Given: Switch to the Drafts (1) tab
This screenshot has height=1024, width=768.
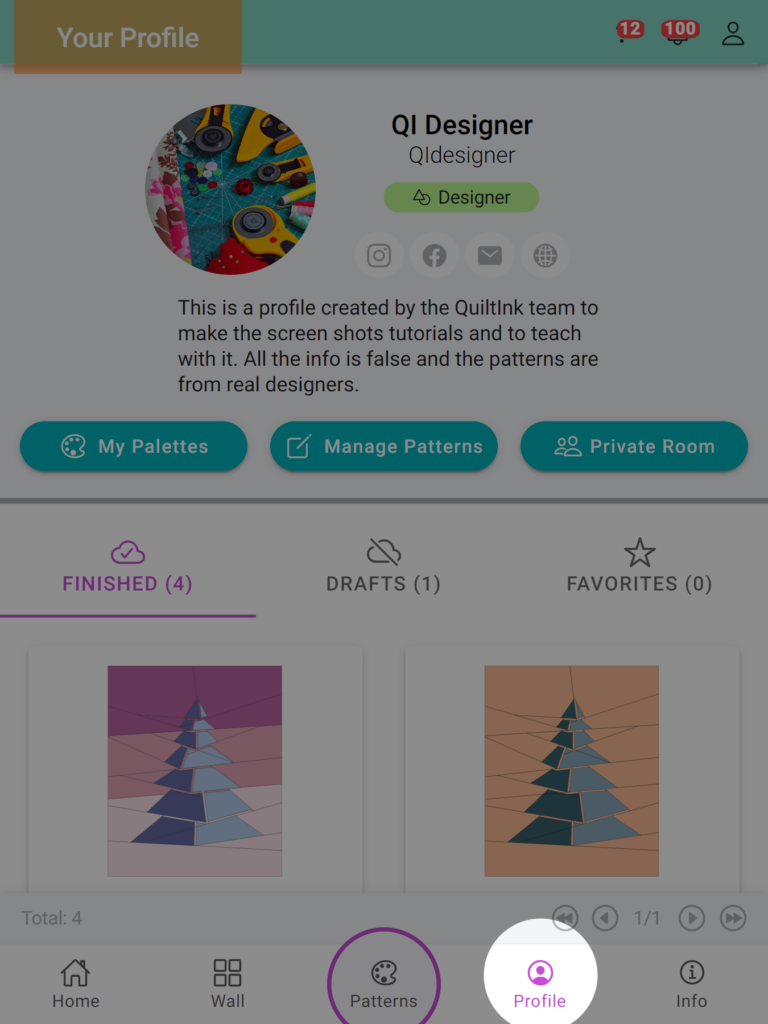Looking at the screenshot, I should pos(383,566).
